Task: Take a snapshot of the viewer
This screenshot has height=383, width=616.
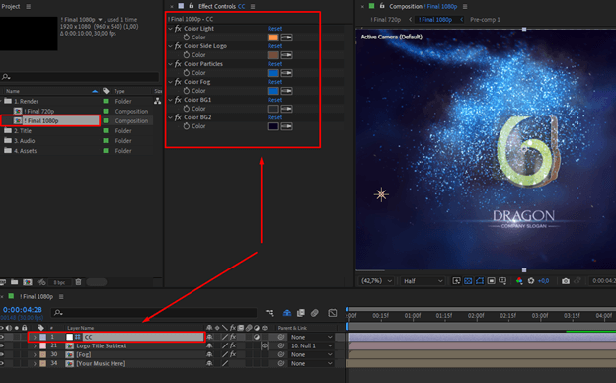Action: point(566,280)
